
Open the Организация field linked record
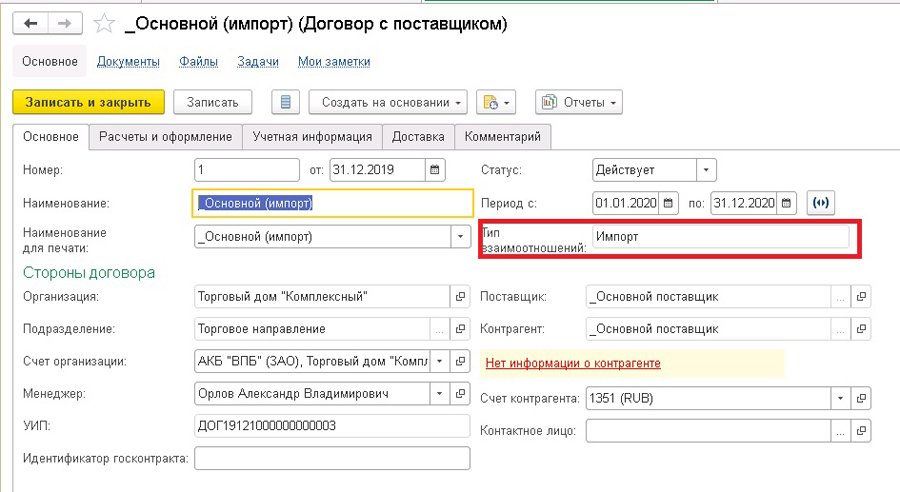[x=461, y=297]
